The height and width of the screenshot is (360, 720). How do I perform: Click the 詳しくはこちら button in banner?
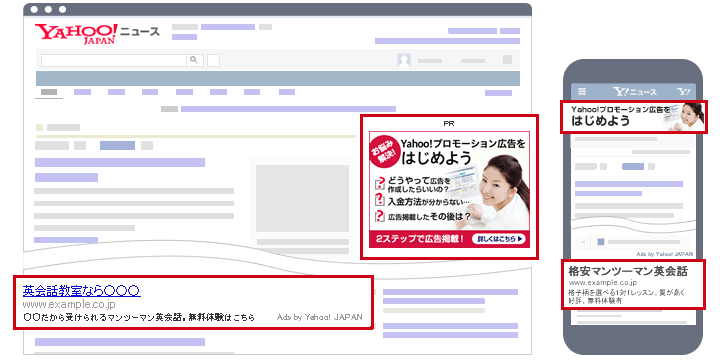pyautogui.click(x=498, y=239)
